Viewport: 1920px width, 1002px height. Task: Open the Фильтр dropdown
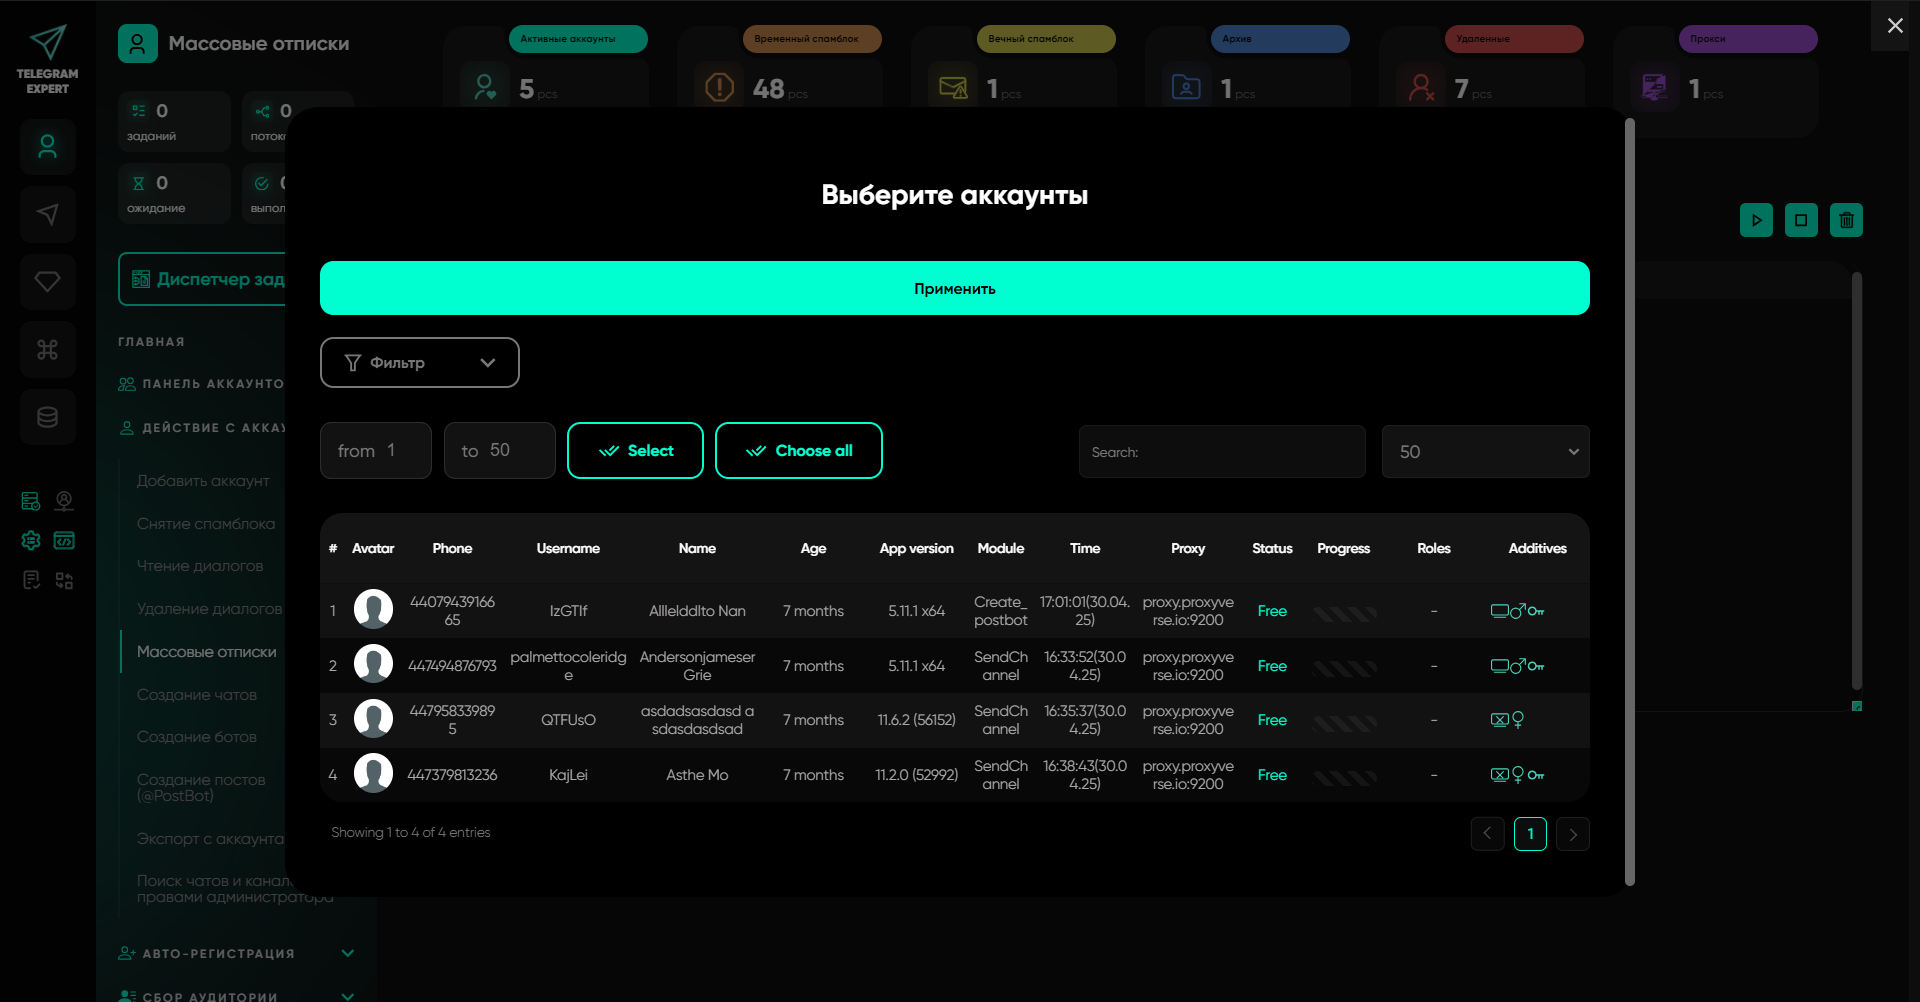pos(419,362)
